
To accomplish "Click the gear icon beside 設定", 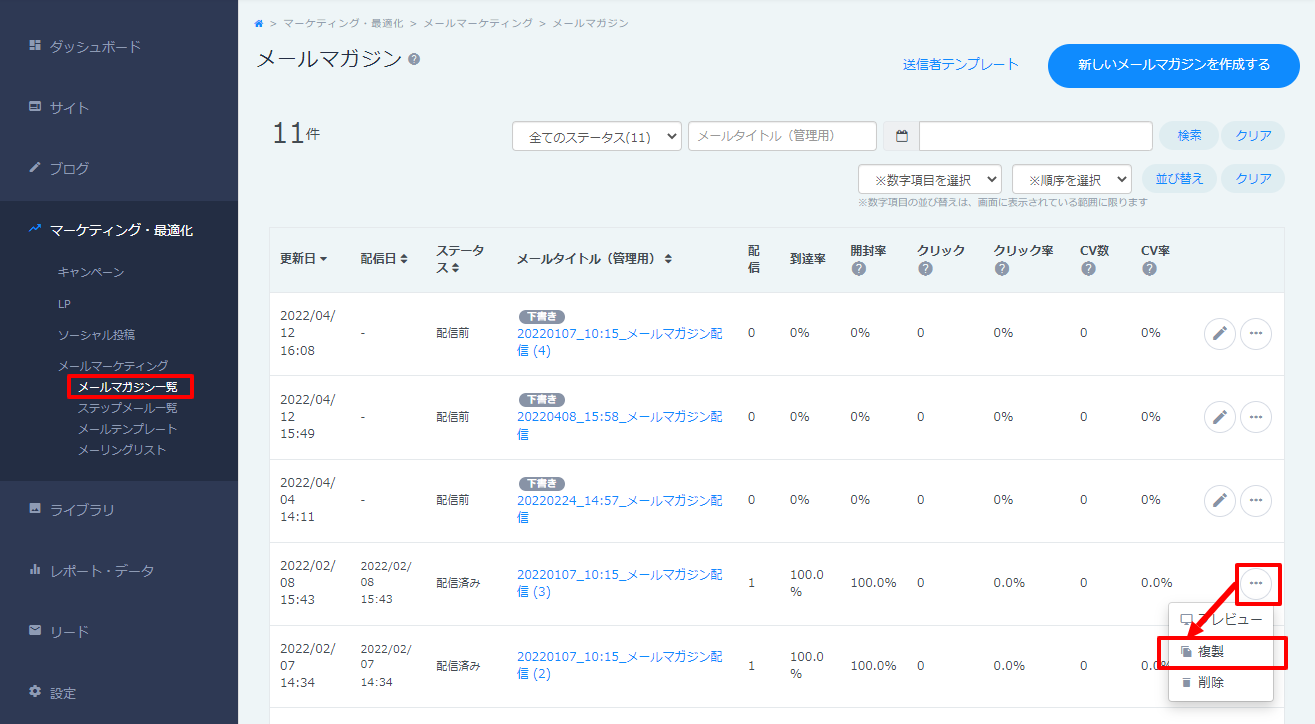I will click(x=35, y=692).
